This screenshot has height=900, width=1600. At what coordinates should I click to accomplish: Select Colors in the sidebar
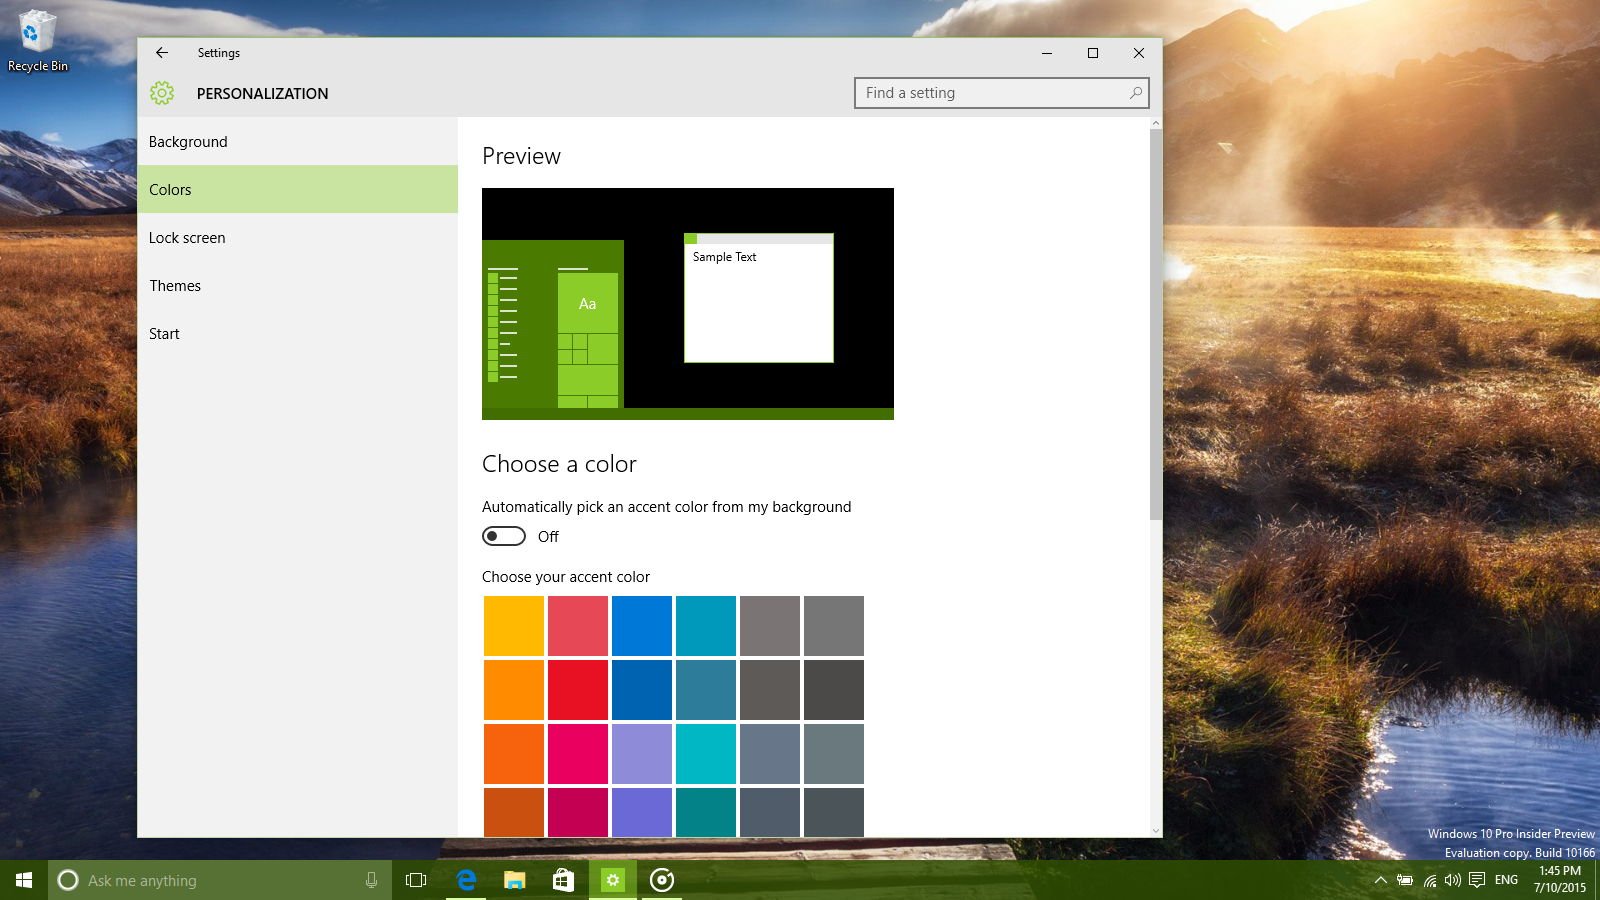pyautogui.click(x=298, y=189)
